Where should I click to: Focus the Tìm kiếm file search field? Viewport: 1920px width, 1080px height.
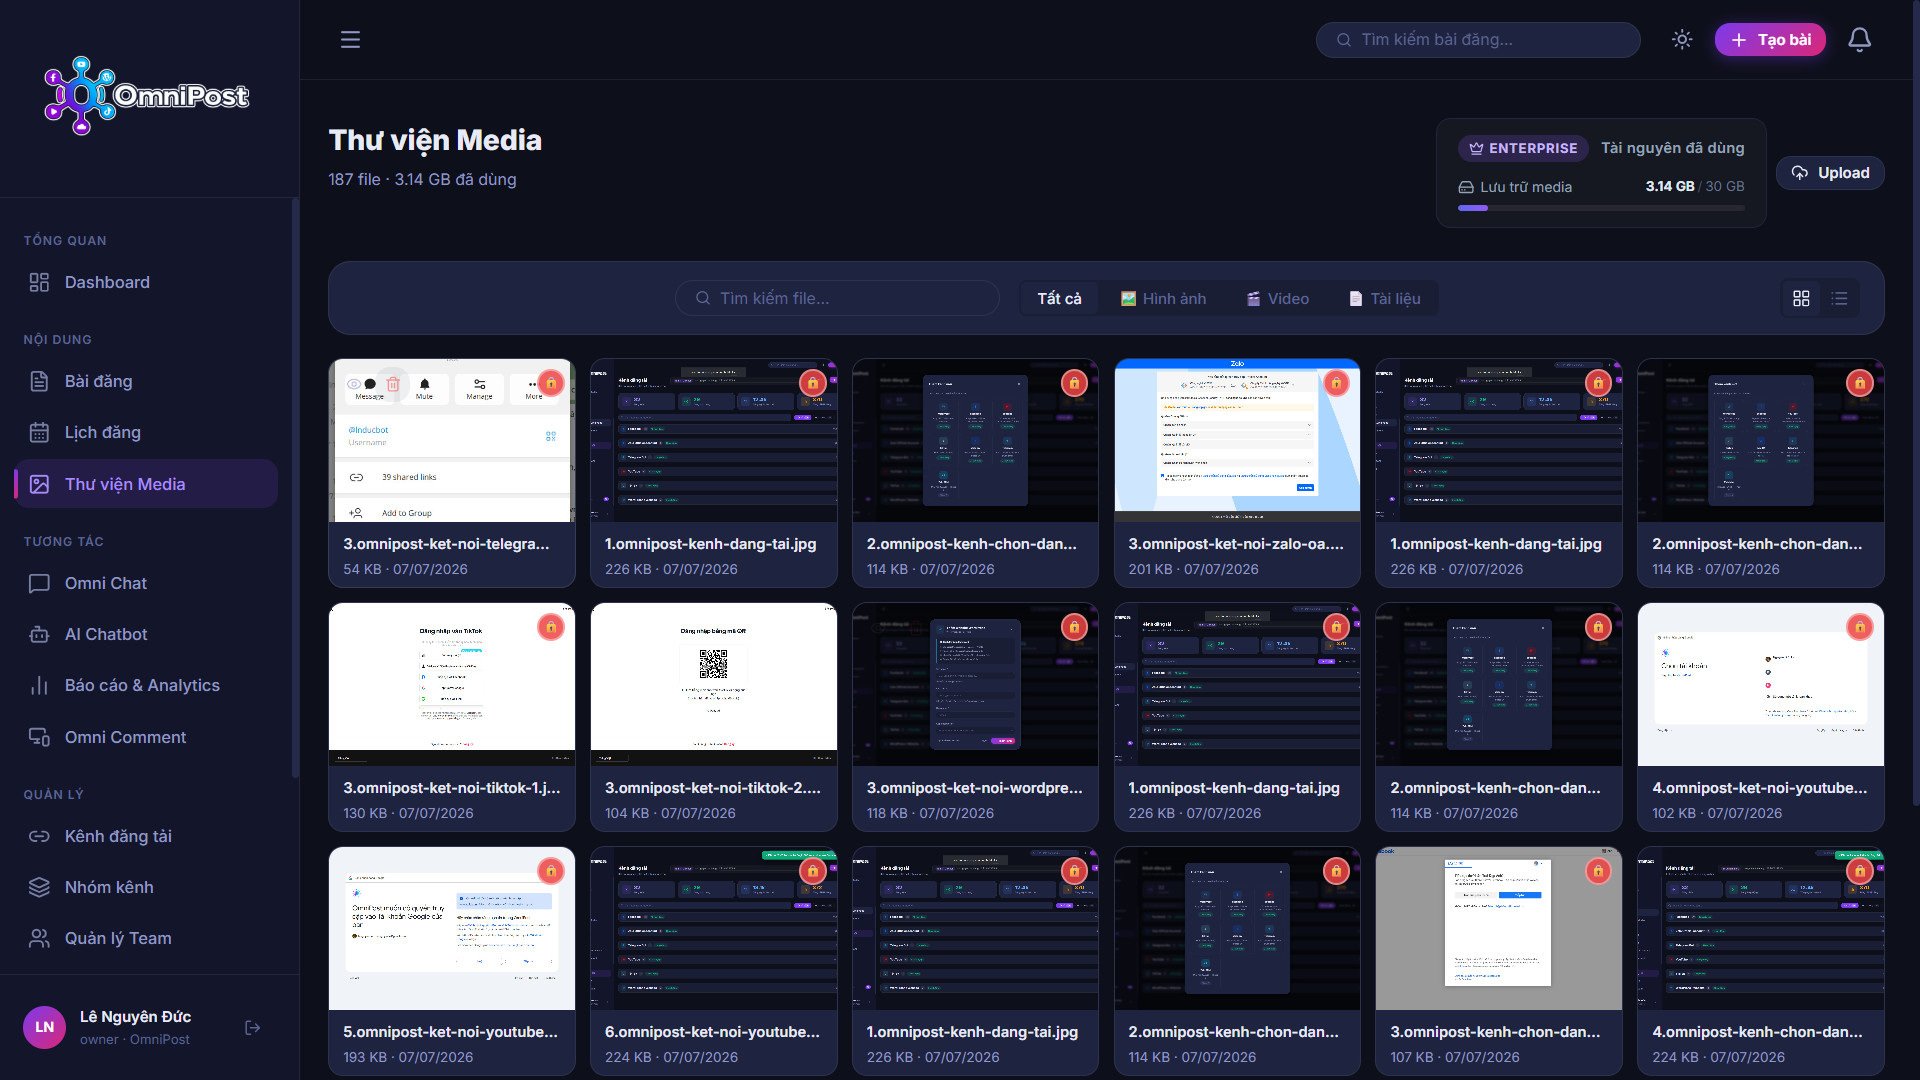click(837, 298)
